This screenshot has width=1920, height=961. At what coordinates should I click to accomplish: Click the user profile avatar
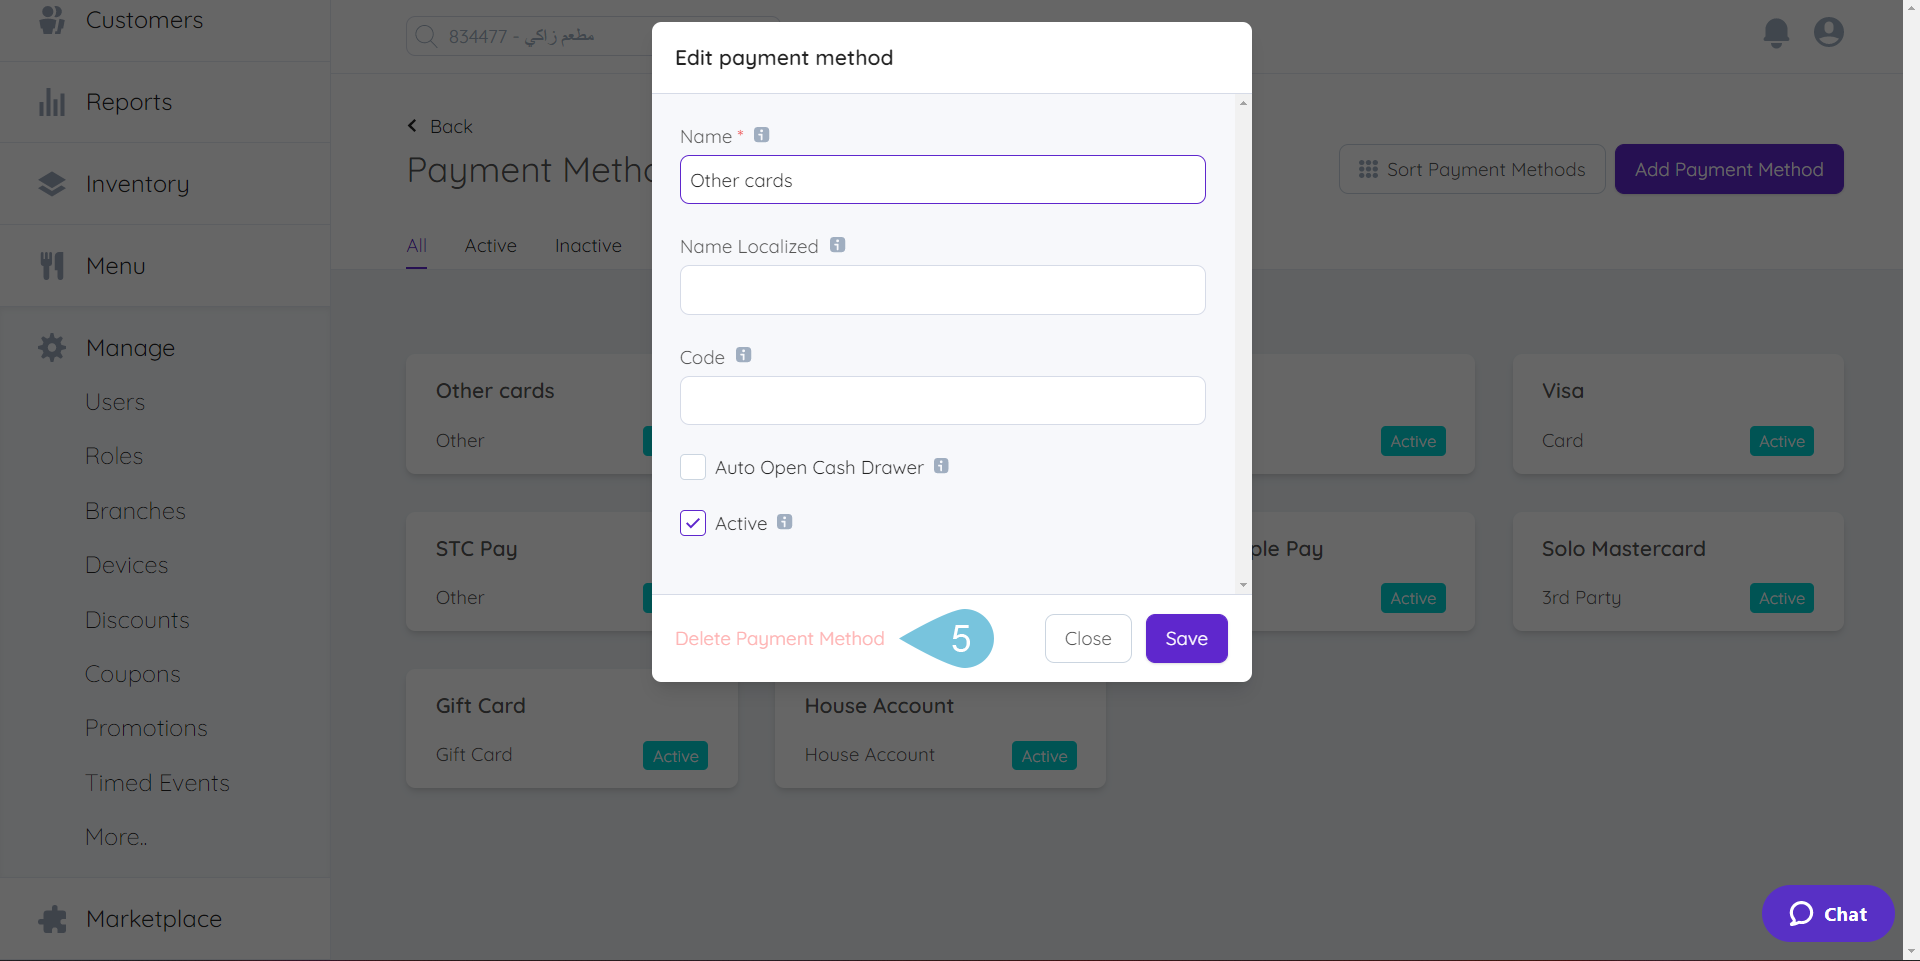(1828, 32)
